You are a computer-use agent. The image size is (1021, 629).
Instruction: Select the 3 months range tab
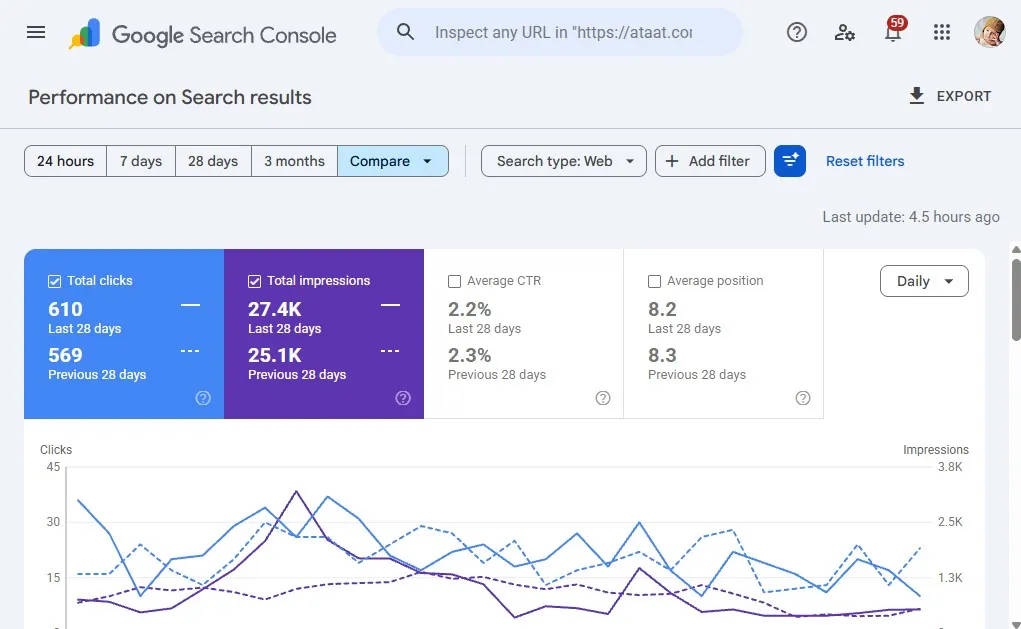tap(294, 161)
